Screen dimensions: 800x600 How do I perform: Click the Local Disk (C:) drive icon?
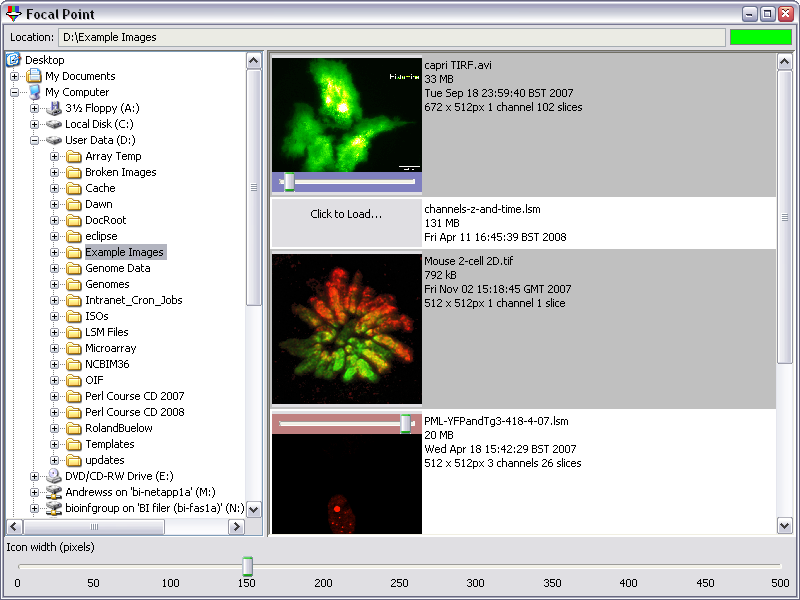tap(54, 124)
